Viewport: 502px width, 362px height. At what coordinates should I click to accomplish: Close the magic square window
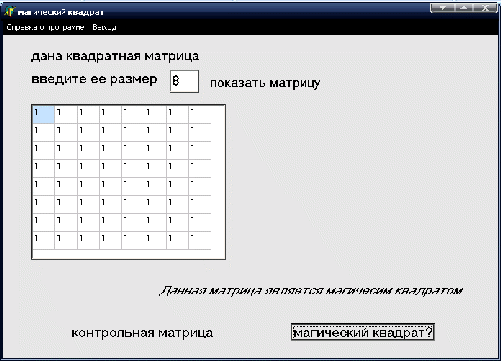point(485,8)
